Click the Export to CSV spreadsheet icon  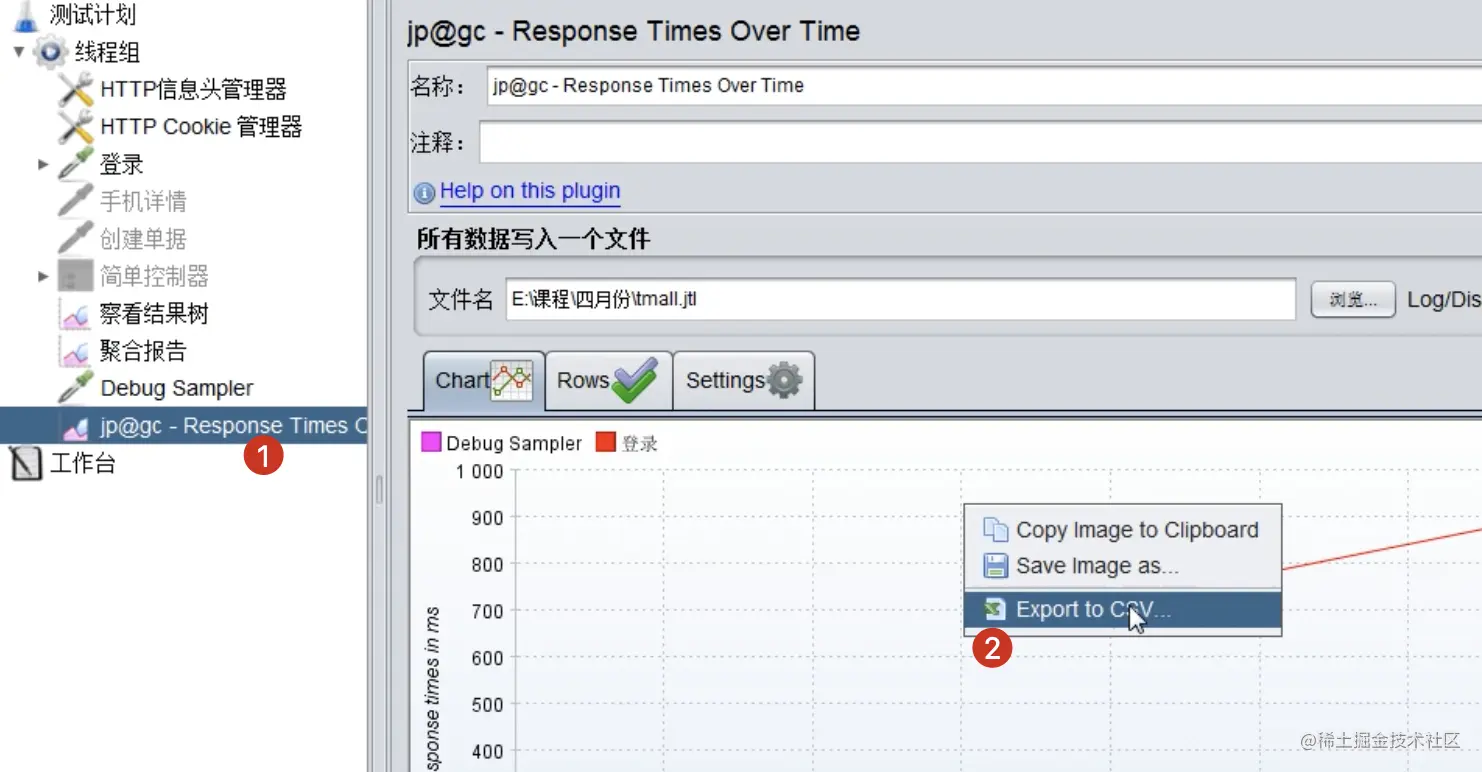point(996,609)
